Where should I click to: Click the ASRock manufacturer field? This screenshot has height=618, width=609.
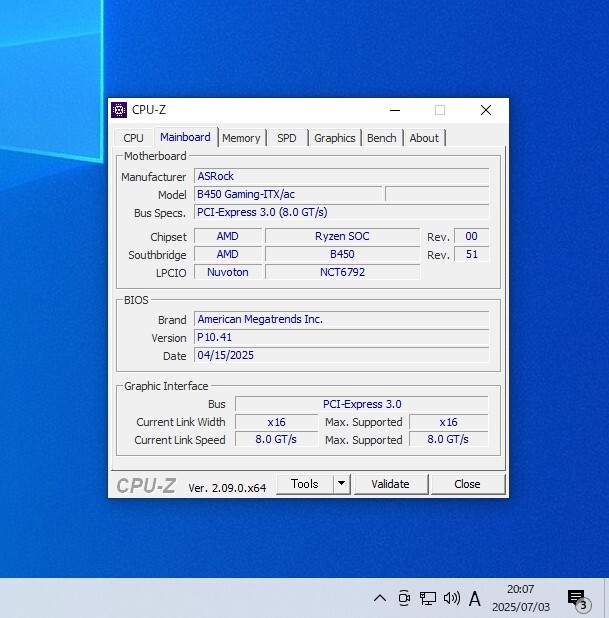[341, 176]
